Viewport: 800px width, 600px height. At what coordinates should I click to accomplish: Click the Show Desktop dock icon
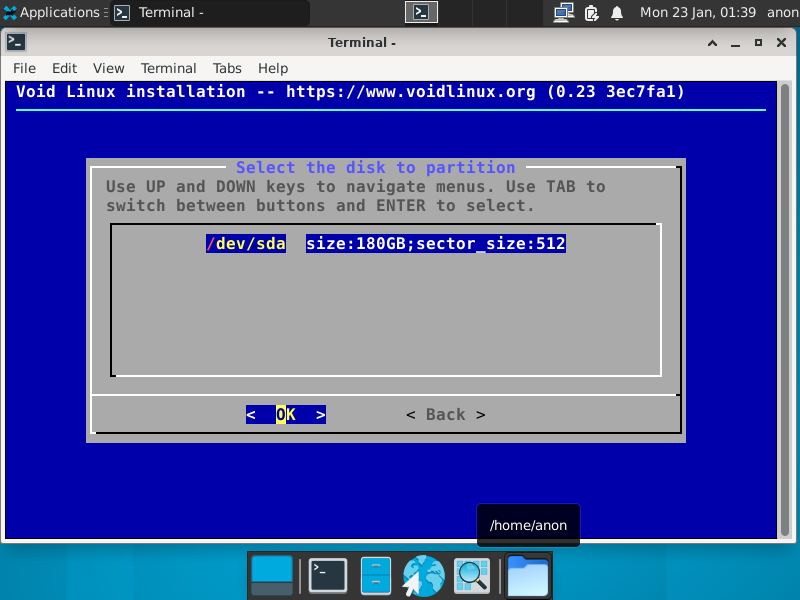point(272,576)
